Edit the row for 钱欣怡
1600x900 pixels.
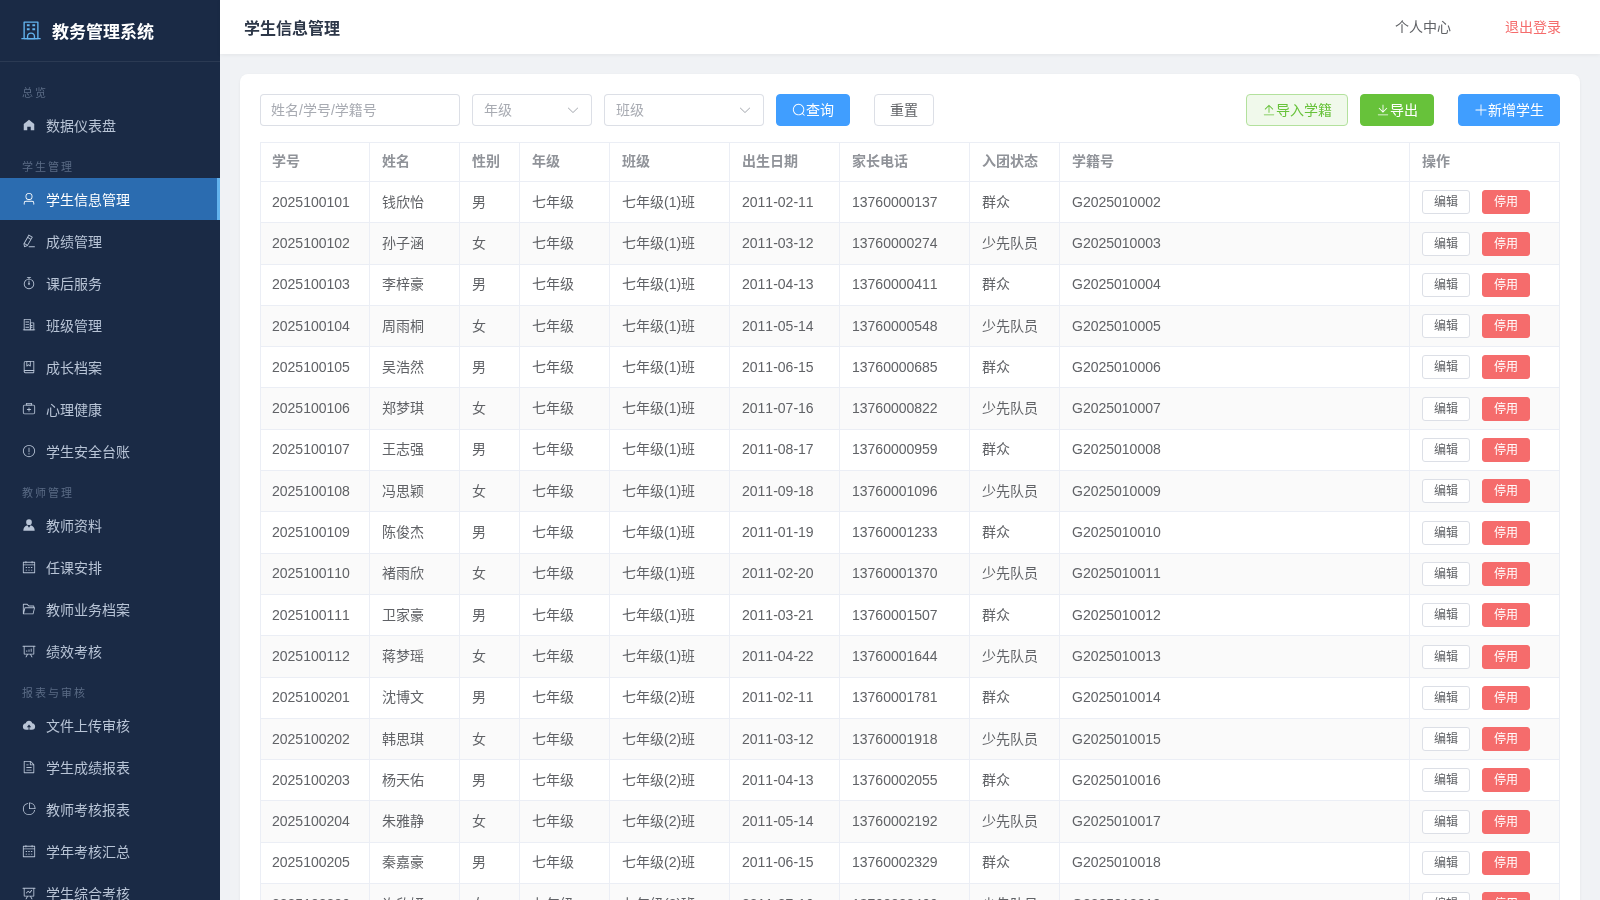1446,202
